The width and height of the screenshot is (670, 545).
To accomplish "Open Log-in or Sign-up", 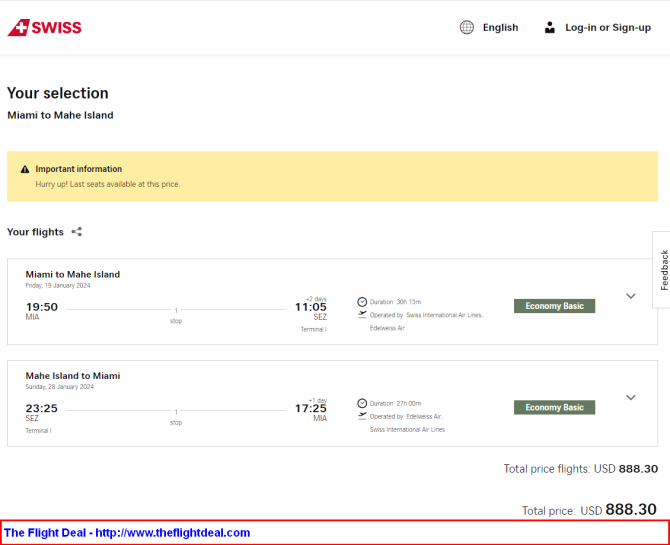I will (x=608, y=27).
